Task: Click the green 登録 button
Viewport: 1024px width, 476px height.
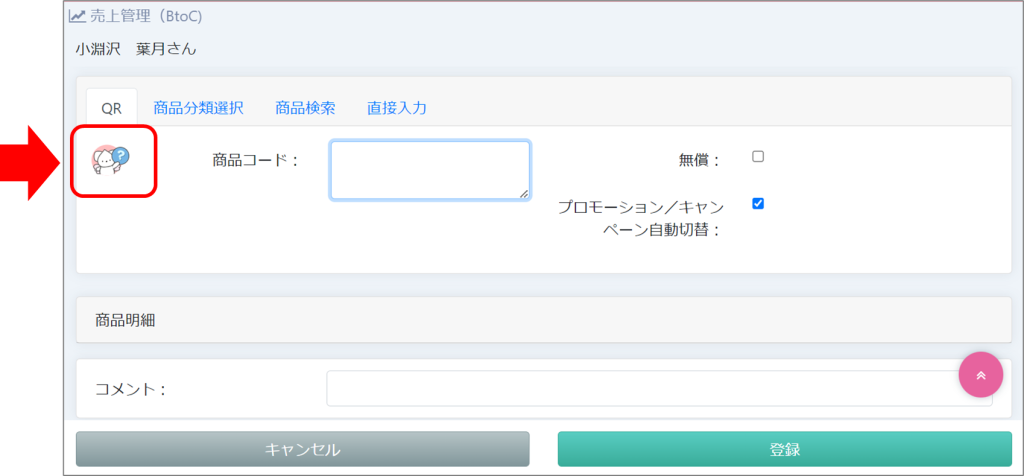Action: point(784,449)
